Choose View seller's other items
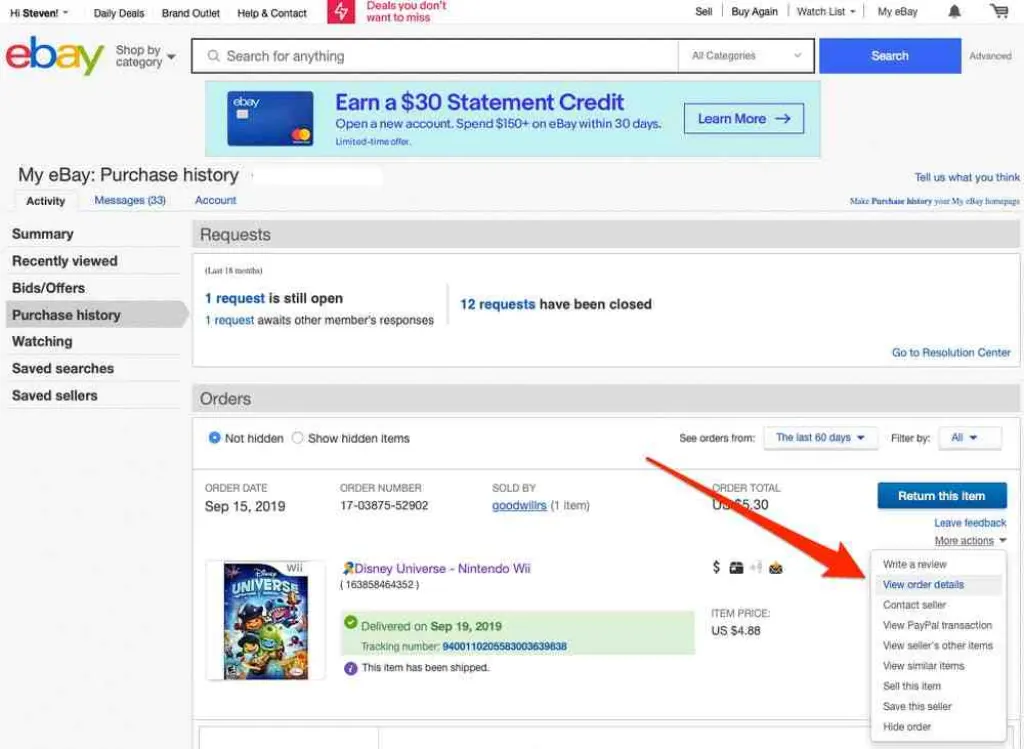The height and width of the screenshot is (749, 1024). click(938, 645)
